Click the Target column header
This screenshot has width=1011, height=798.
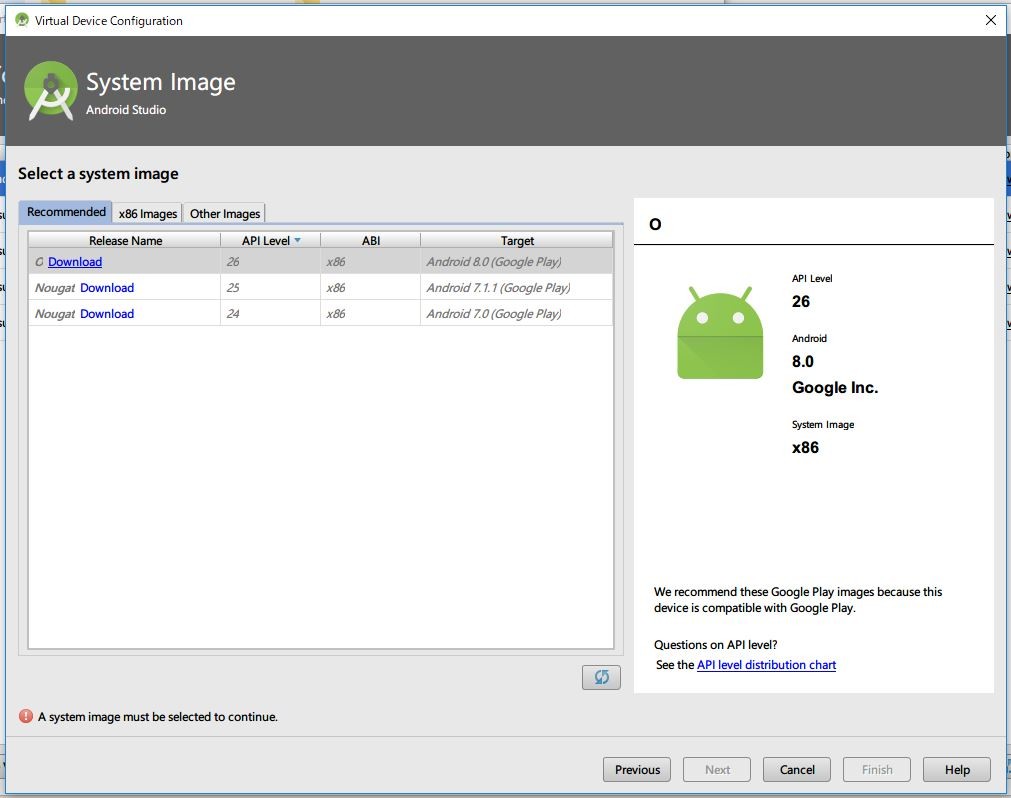click(517, 240)
